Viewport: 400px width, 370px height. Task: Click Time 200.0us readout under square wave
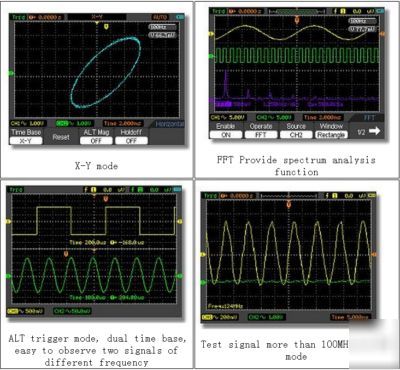[87, 242]
